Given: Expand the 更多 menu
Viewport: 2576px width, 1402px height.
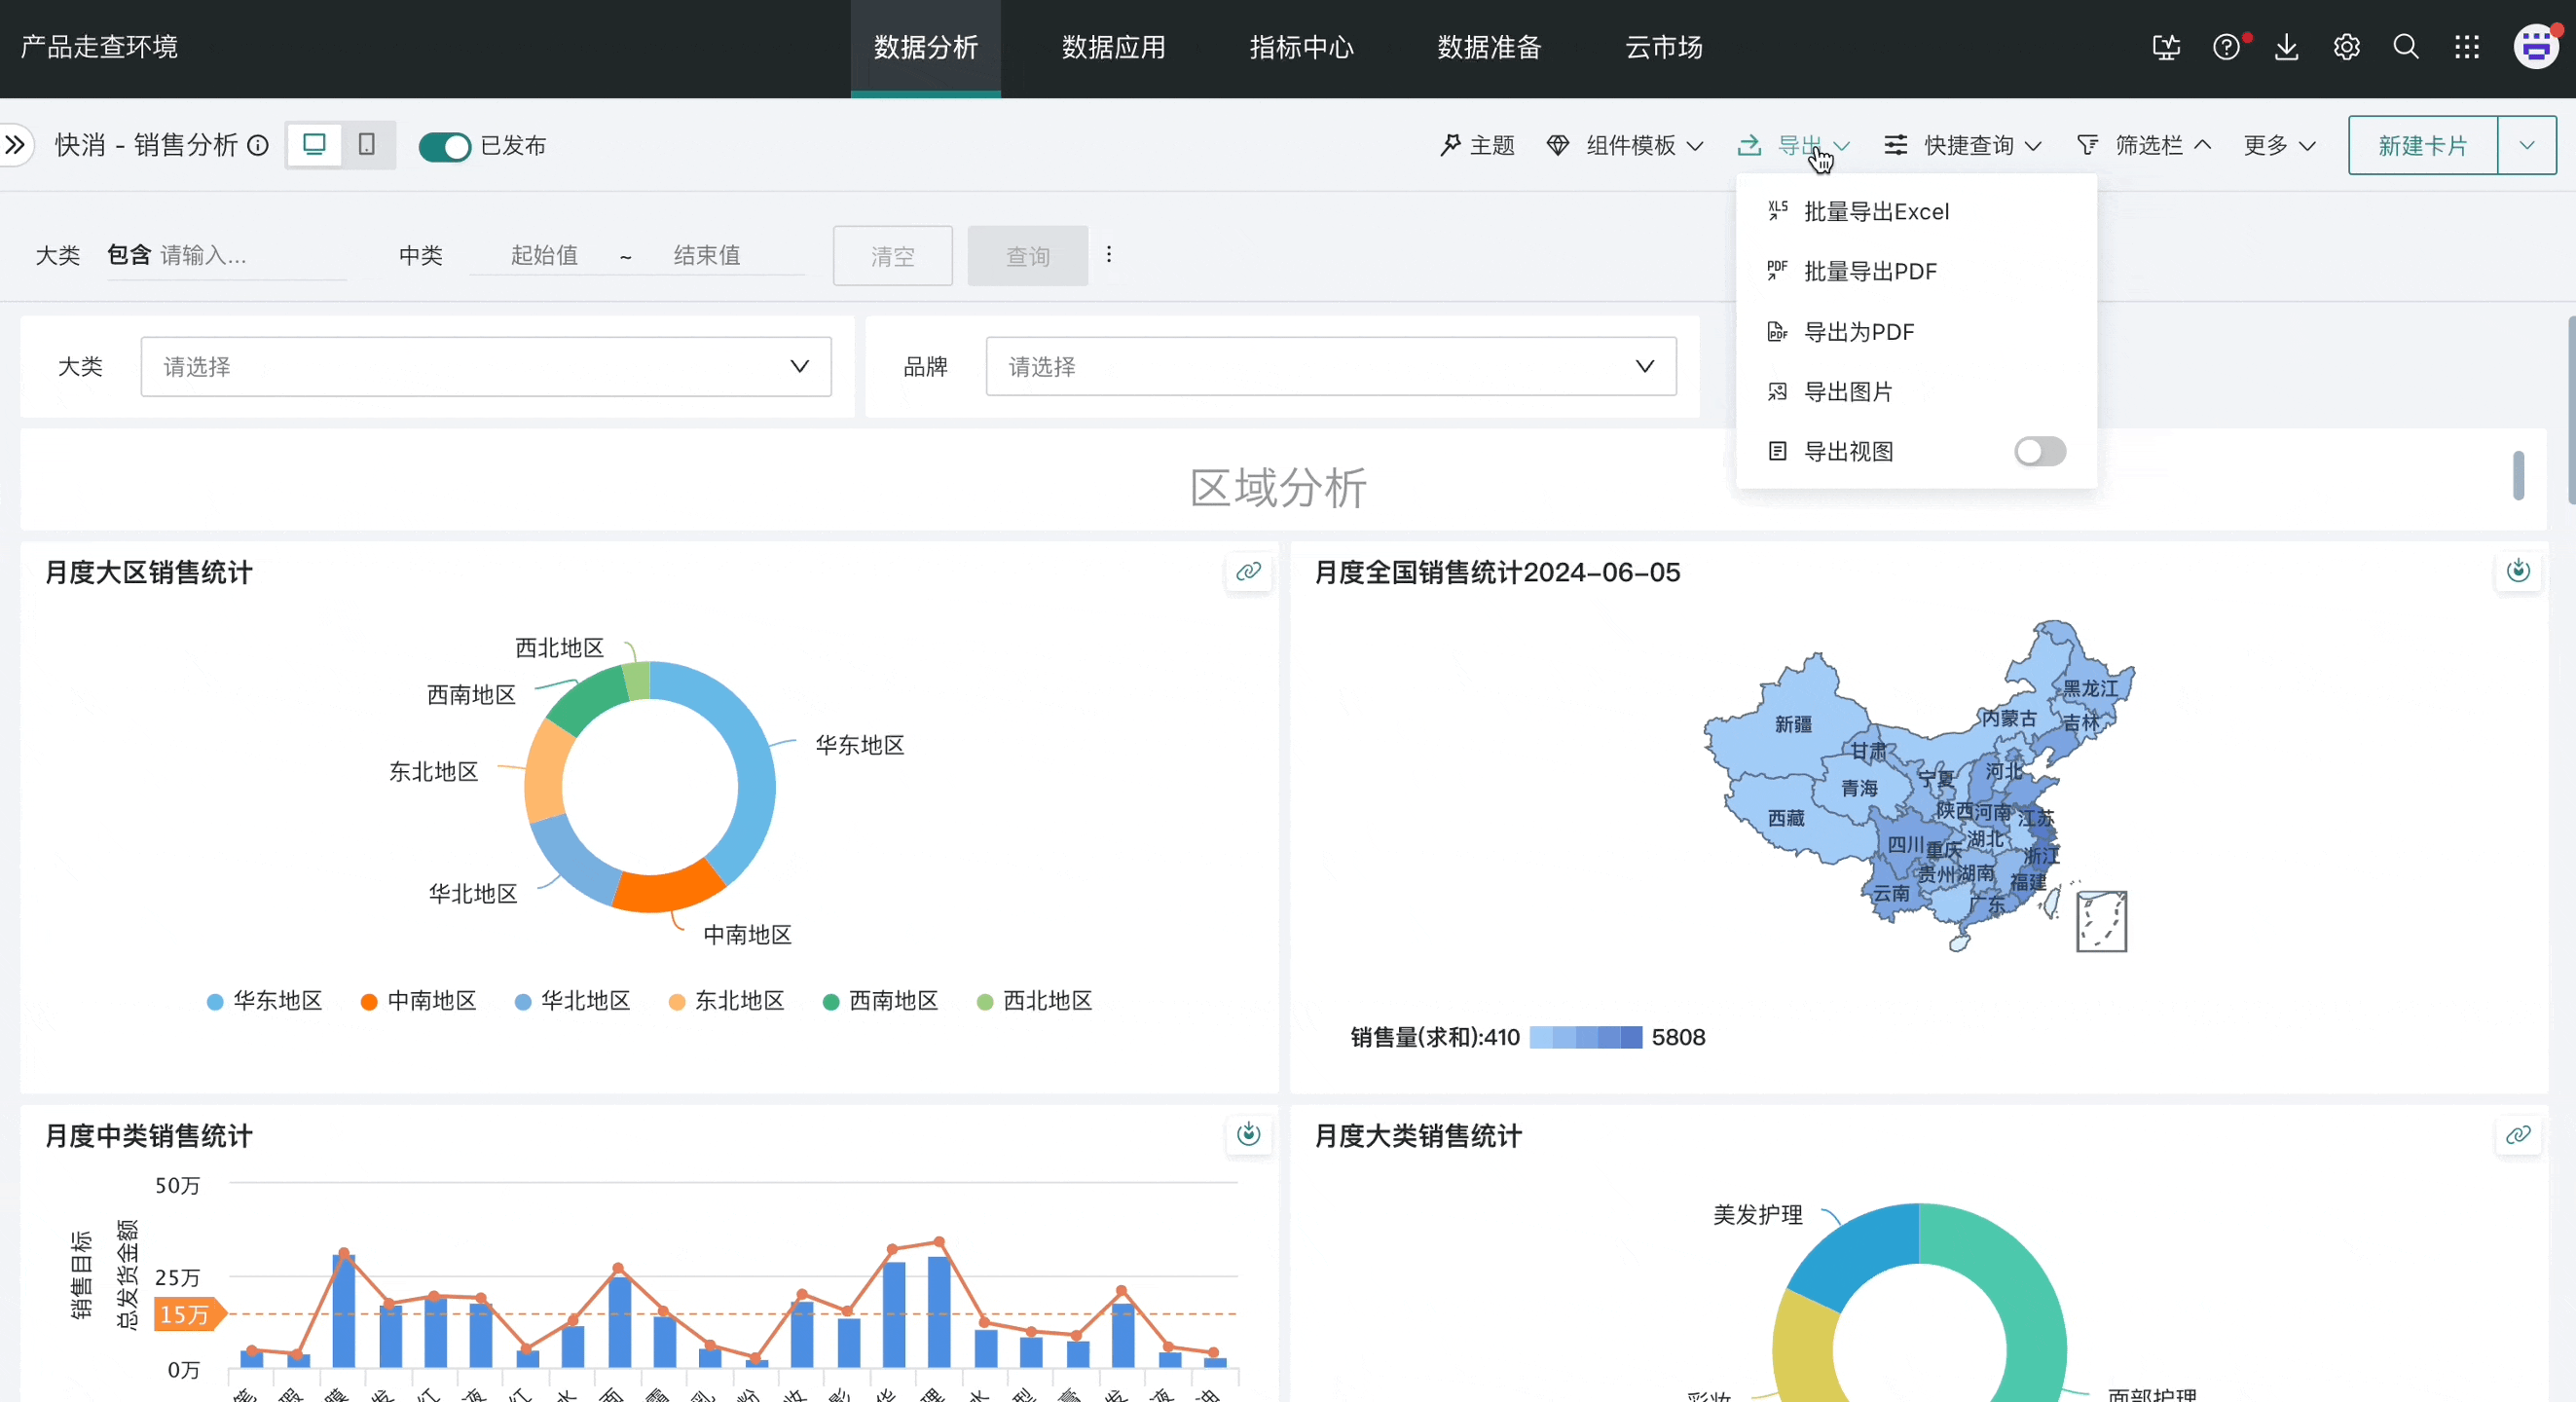Looking at the screenshot, I should click(x=2279, y=146).
